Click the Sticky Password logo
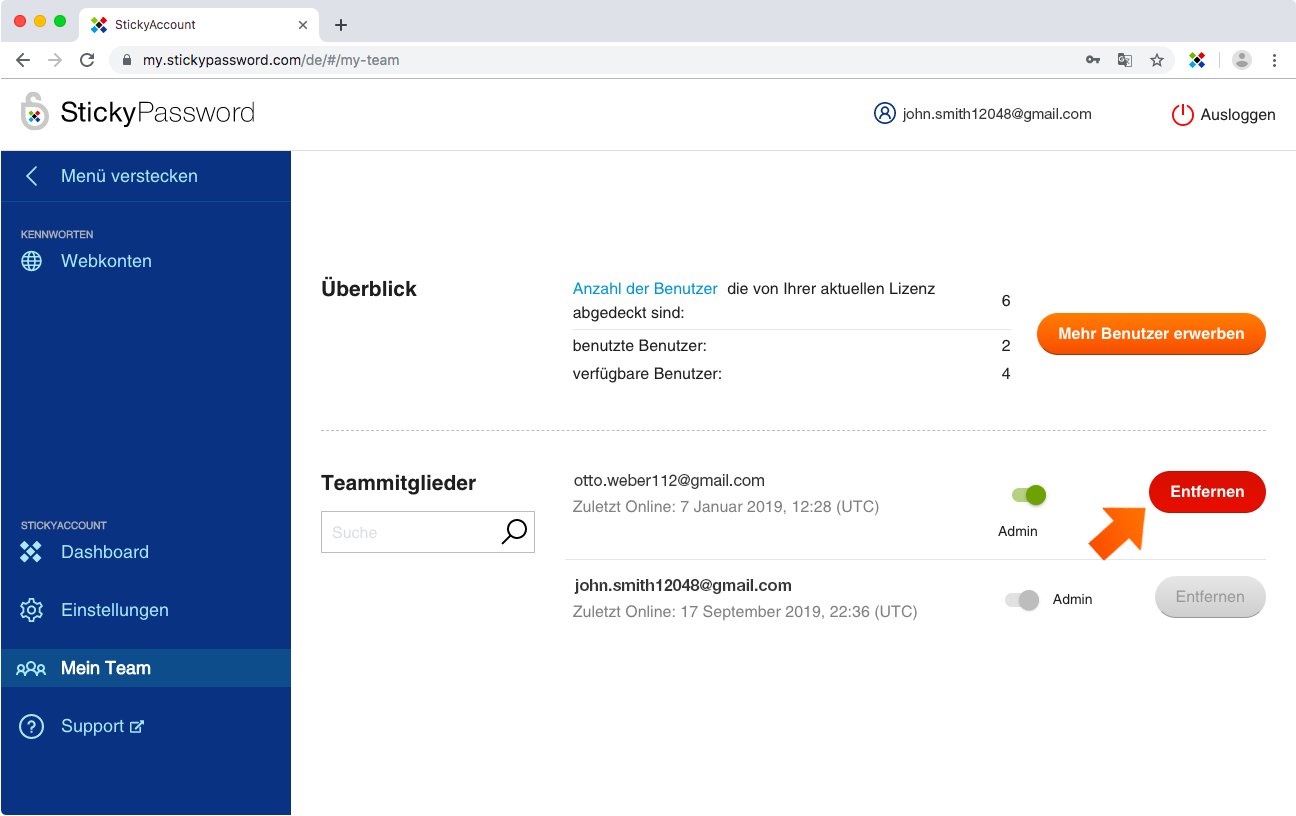The image size is (1296, 816). point(138,112)
